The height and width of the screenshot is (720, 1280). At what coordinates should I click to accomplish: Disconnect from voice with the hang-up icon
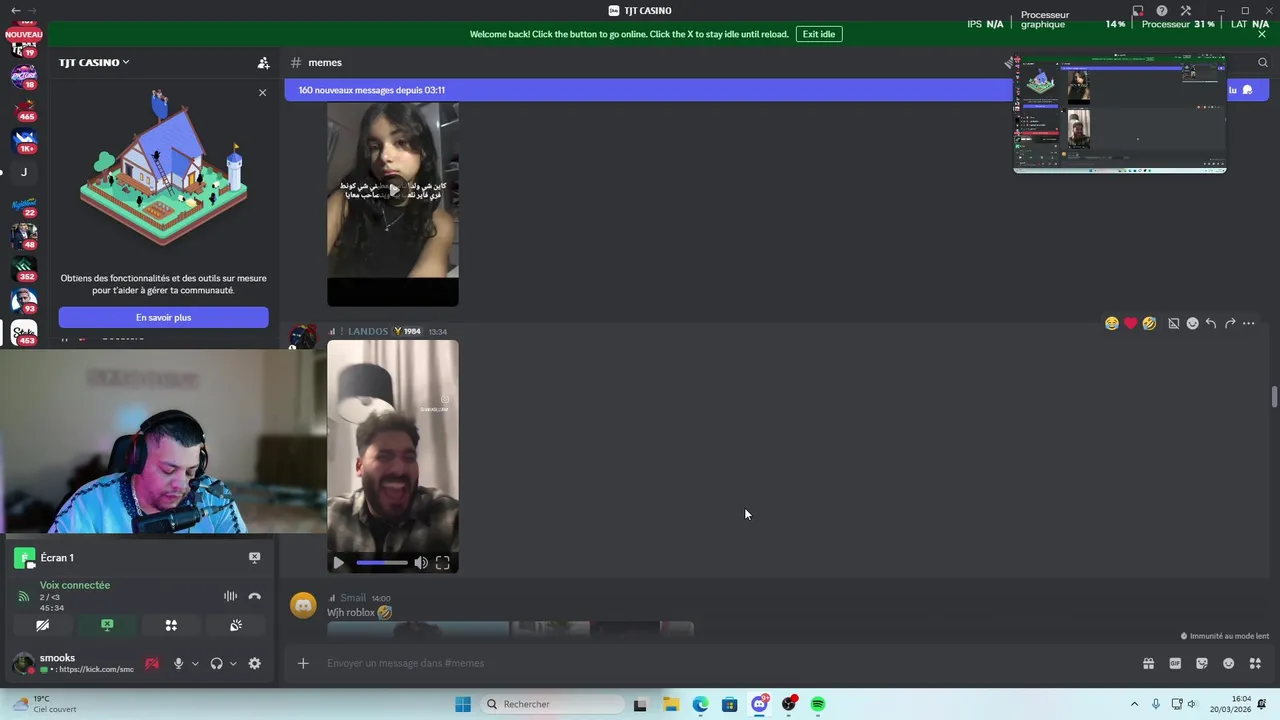tap(255, 596)
